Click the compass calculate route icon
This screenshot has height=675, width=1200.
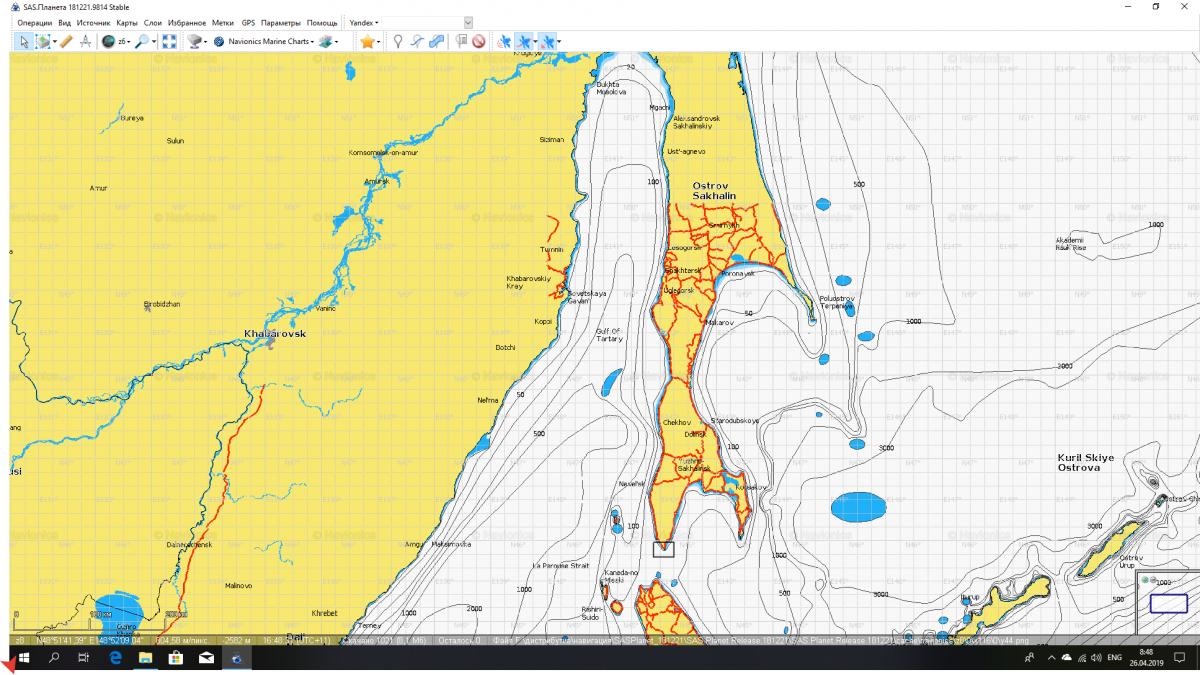[x=85, y=41]
